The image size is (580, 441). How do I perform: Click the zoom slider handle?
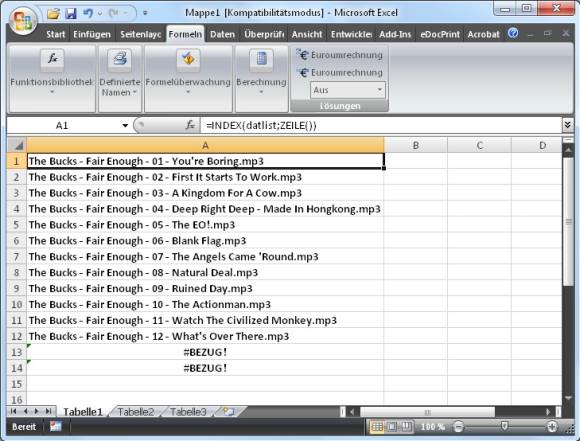point(504,426)
